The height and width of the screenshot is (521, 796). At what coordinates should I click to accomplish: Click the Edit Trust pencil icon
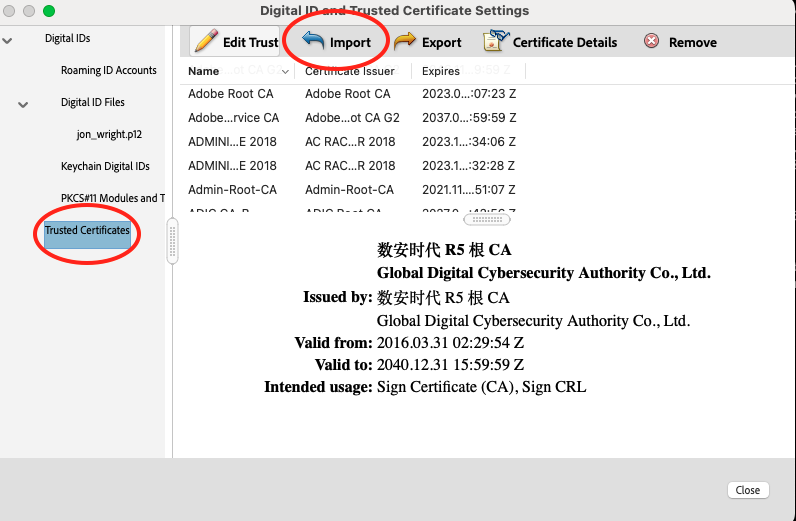point(206,41)
